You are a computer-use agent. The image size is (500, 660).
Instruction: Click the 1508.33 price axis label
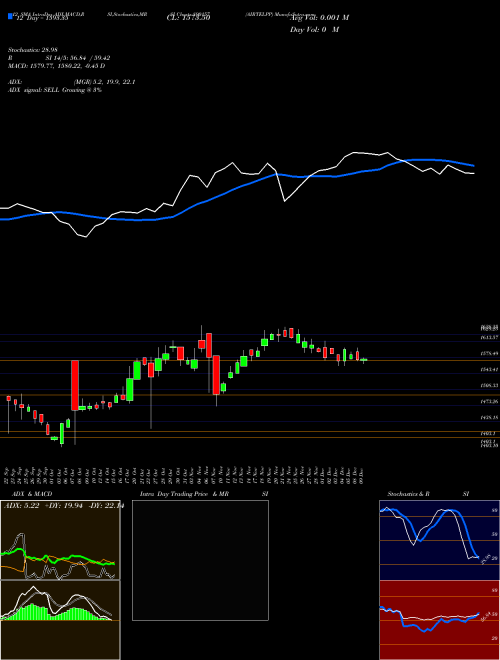point(489,385)
